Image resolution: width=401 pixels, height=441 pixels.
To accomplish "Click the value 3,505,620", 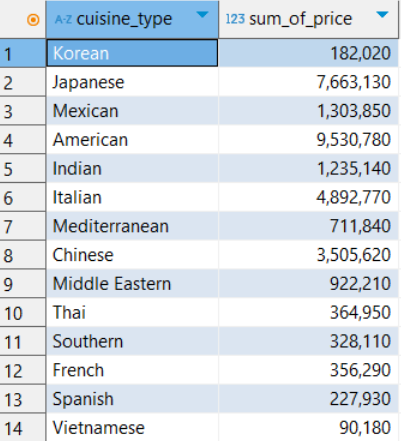I will 354,255.
